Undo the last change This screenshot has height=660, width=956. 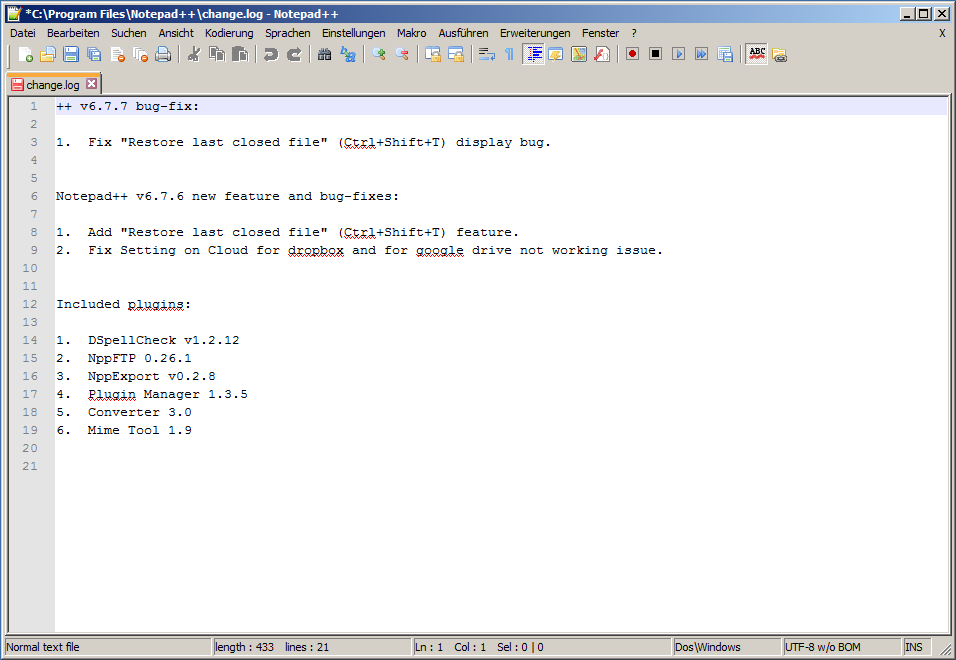[270, 54]
